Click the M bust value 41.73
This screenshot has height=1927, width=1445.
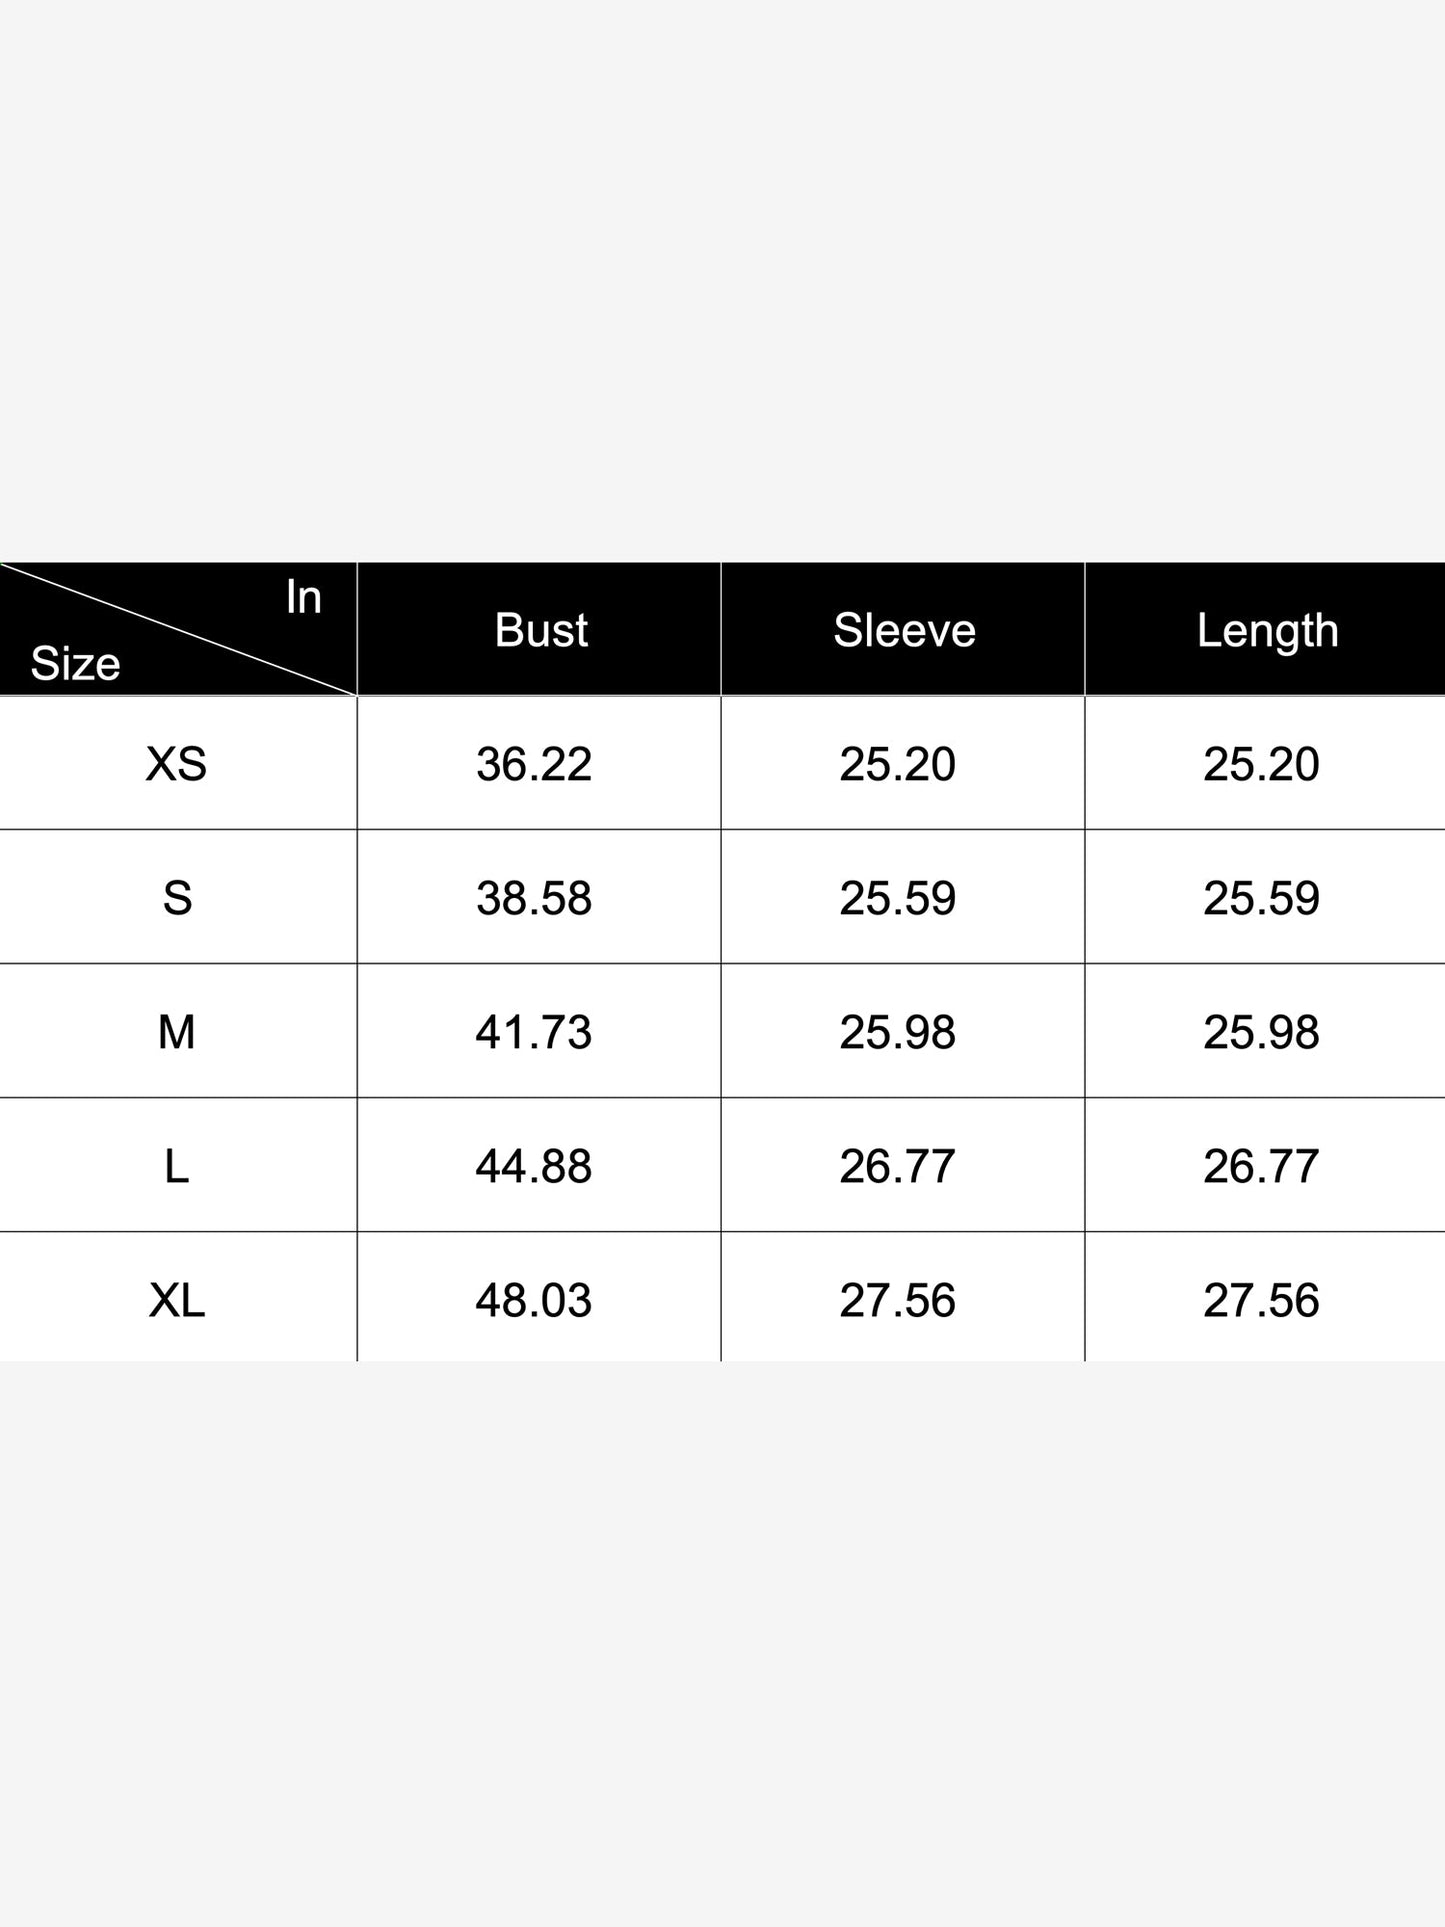tap(534, 1032)
